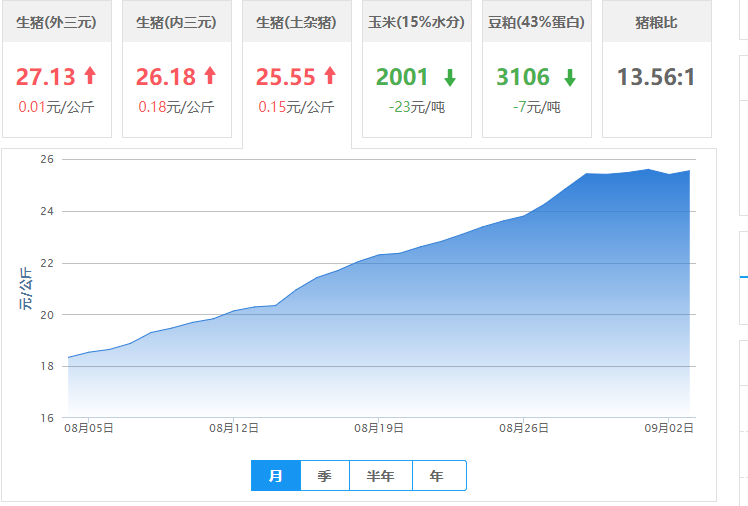Click the 26.18 price value
The image size is (748, 506).
click(x=166, y=77)
